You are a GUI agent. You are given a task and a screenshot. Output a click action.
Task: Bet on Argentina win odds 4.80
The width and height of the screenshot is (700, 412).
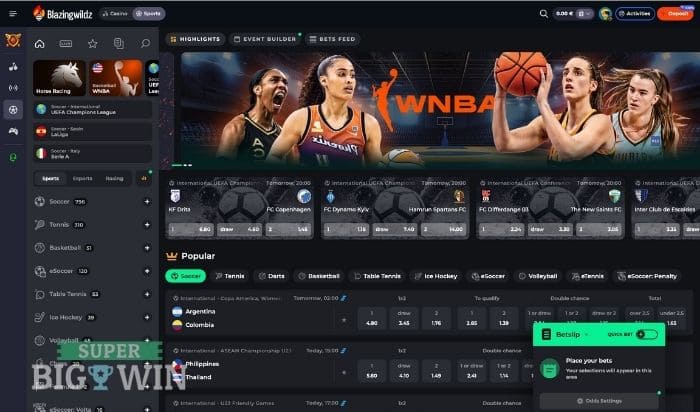(x=371, y=318)
